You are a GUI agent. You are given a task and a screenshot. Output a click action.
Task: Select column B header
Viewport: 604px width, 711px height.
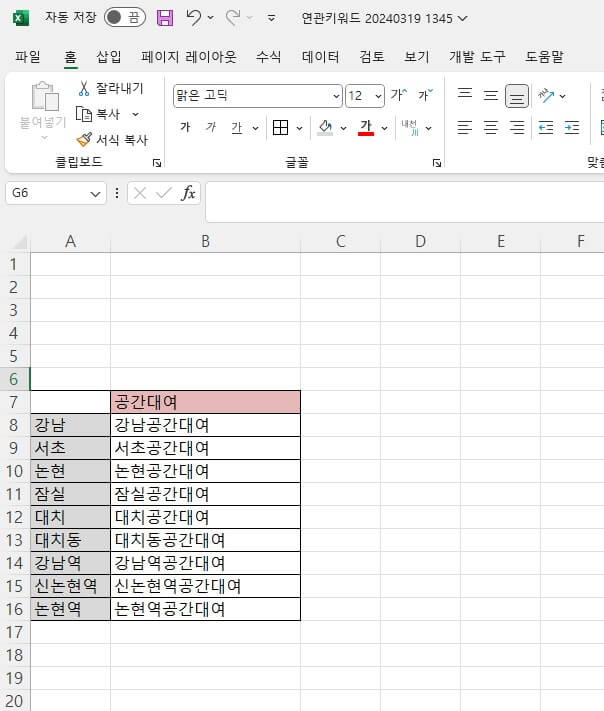click(205, 241)
